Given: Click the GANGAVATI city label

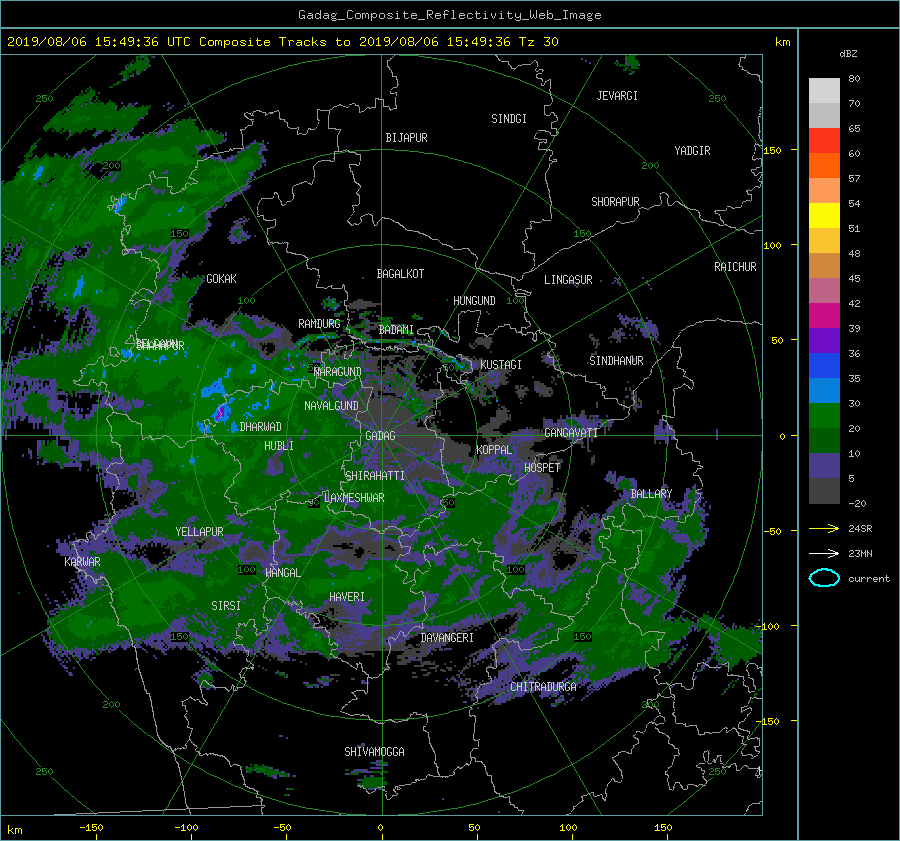Looking at the screenshot, I should click(x=571, y=432).
